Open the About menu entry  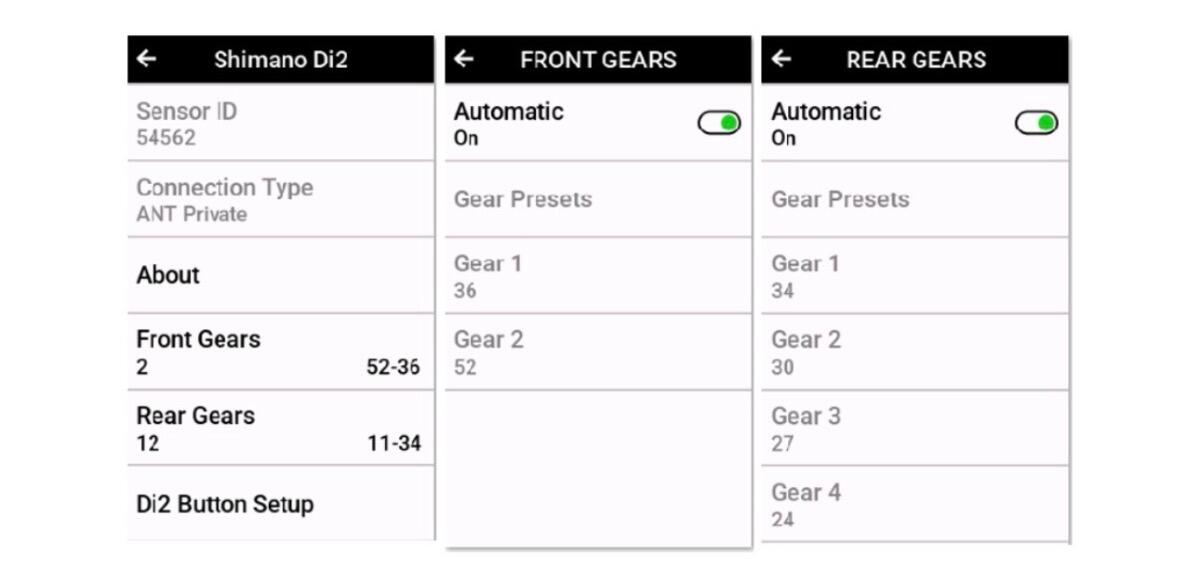click(280, 275)
